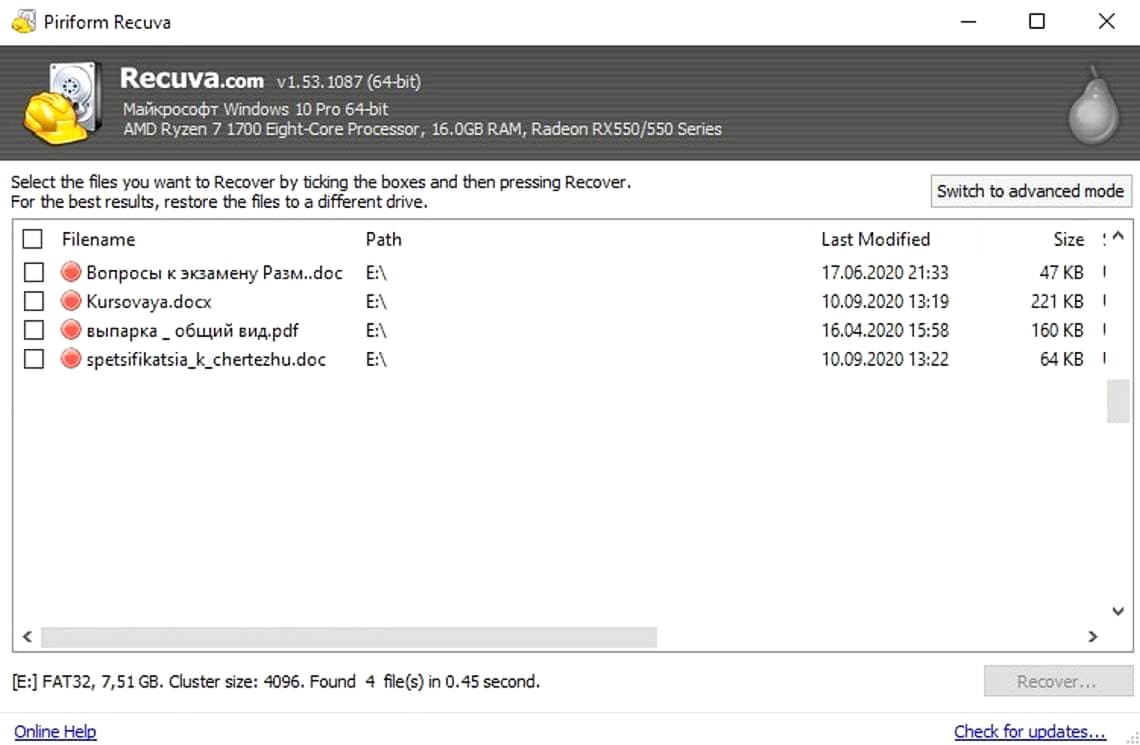The image size is (1140, 745).
Task: Maximize the Recuva window
Action: tap(1037, 21)
